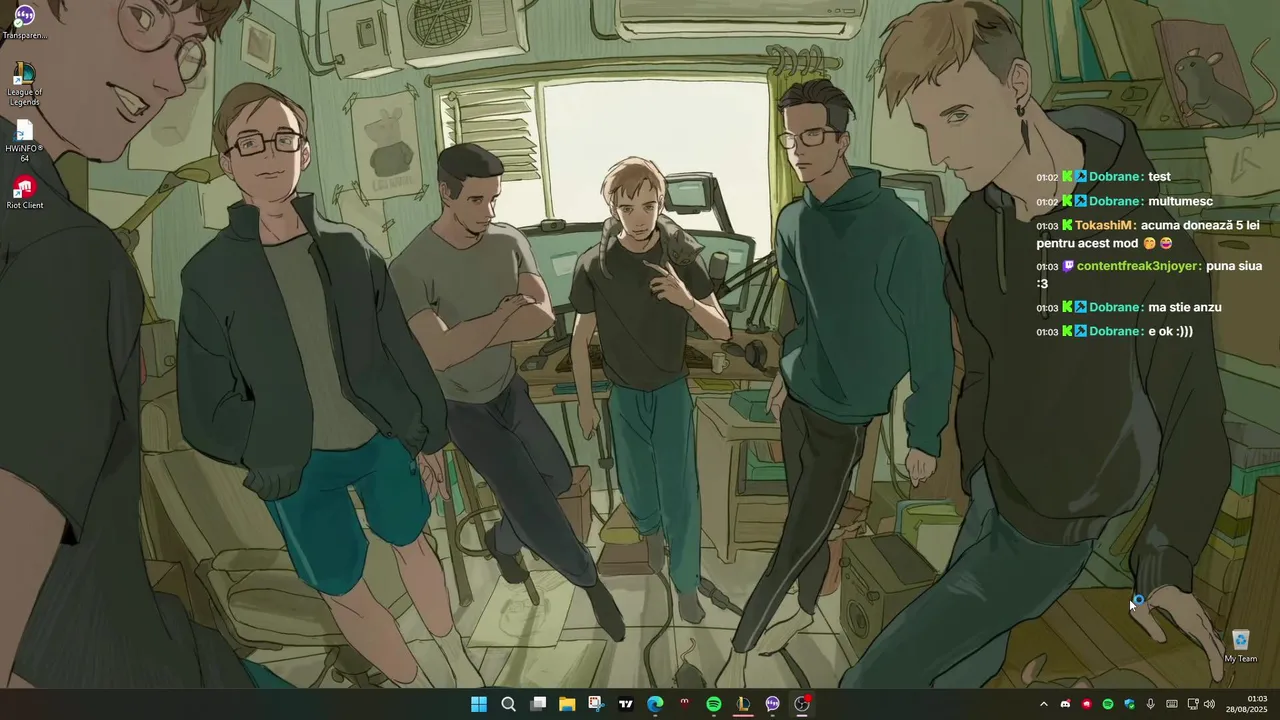Open the dark red heart-shaped taskbar app
The height and width of the screenshot is (720, 1280).
[685, 704]
